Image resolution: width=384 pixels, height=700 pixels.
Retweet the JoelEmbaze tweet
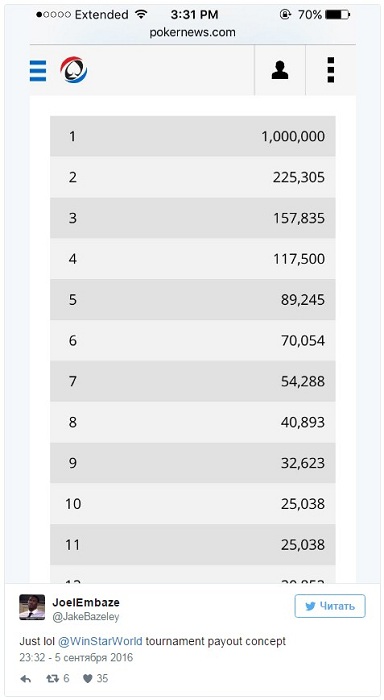pyautogui.click(x=58, y=679)
